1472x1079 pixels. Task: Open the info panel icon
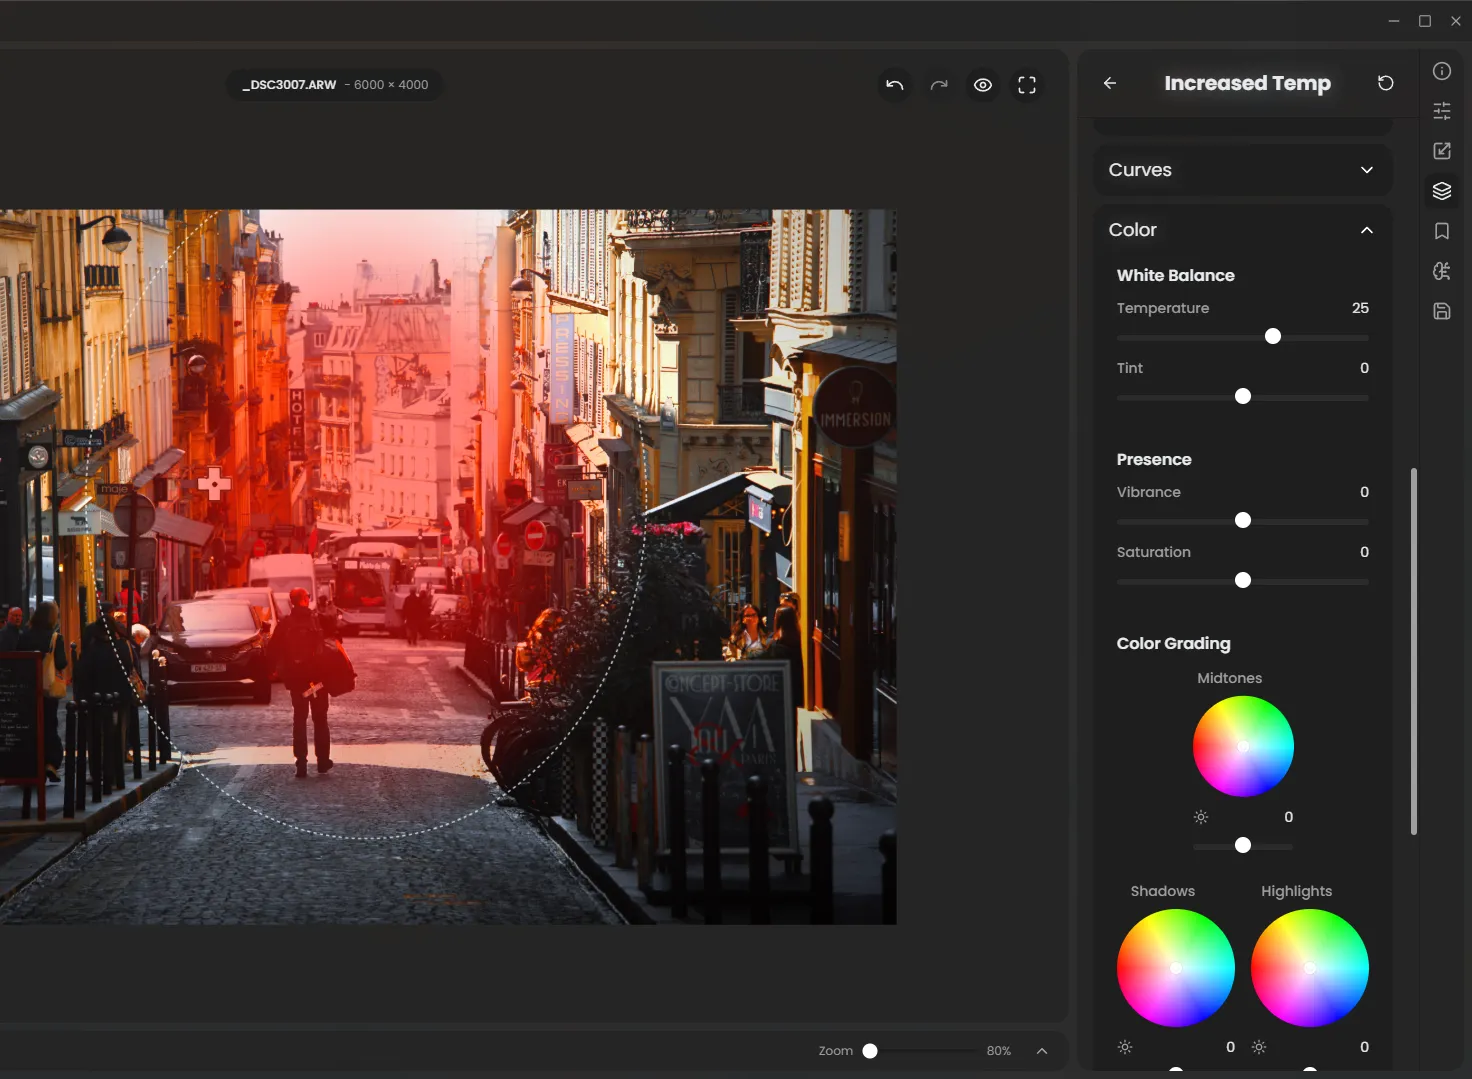[x=1441, y=71]
